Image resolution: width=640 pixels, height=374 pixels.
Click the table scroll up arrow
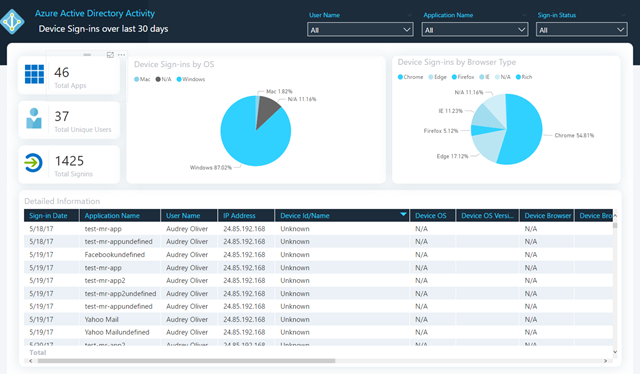click(615, 215)
